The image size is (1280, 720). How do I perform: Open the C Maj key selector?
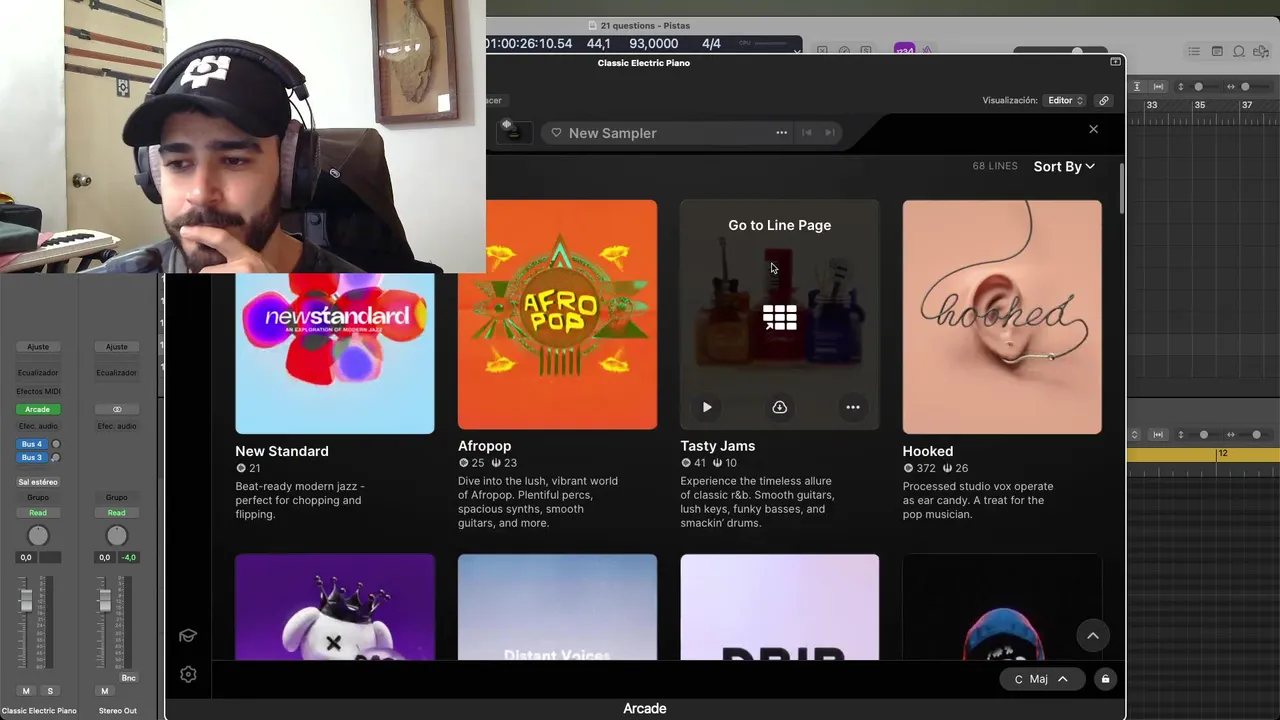pyautogui.click(x=1041, y=679)
